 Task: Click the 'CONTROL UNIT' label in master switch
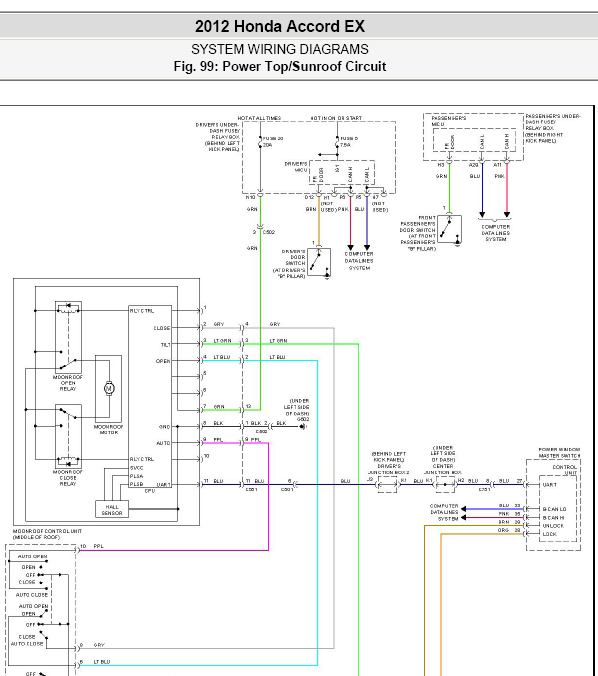coord(564,470)
